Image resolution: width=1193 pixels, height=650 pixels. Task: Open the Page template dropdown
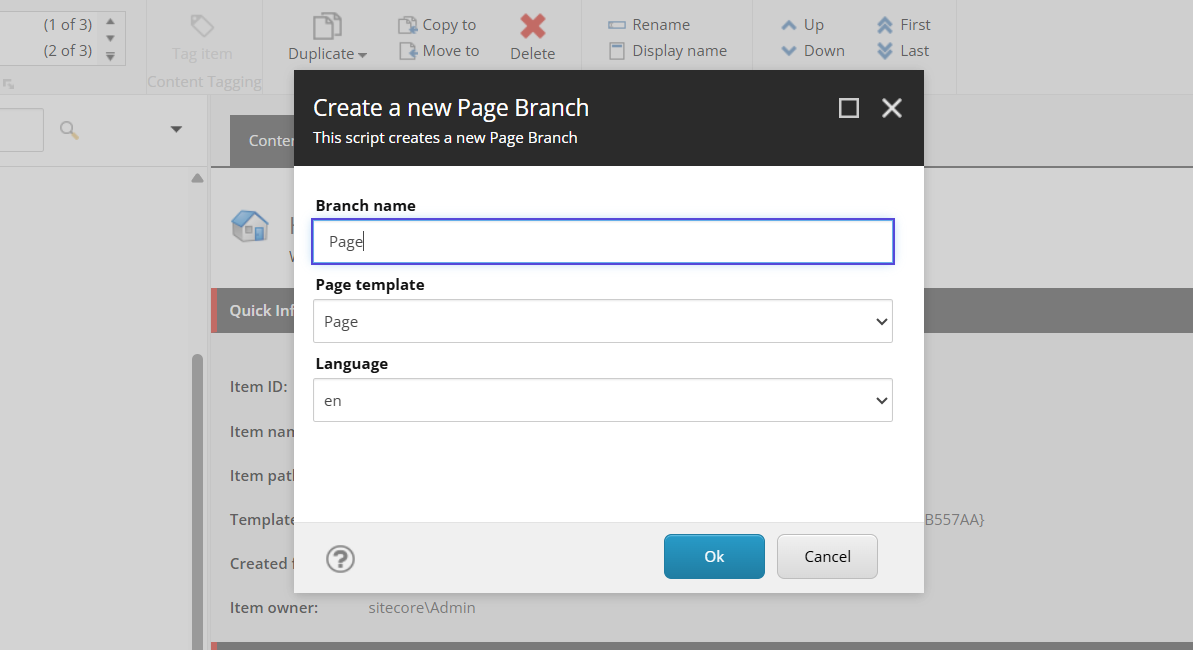603,322
